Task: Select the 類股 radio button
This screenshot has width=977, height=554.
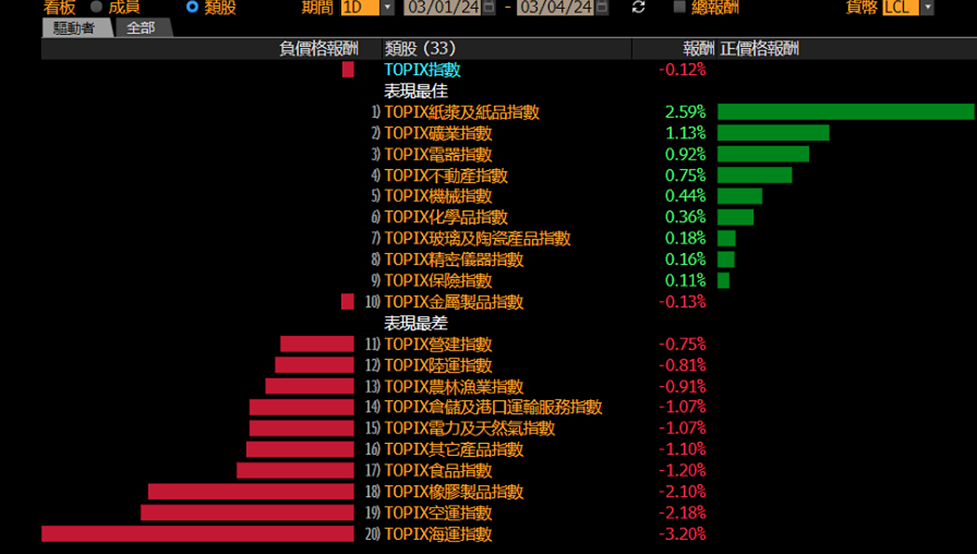Action: [192, 7]
